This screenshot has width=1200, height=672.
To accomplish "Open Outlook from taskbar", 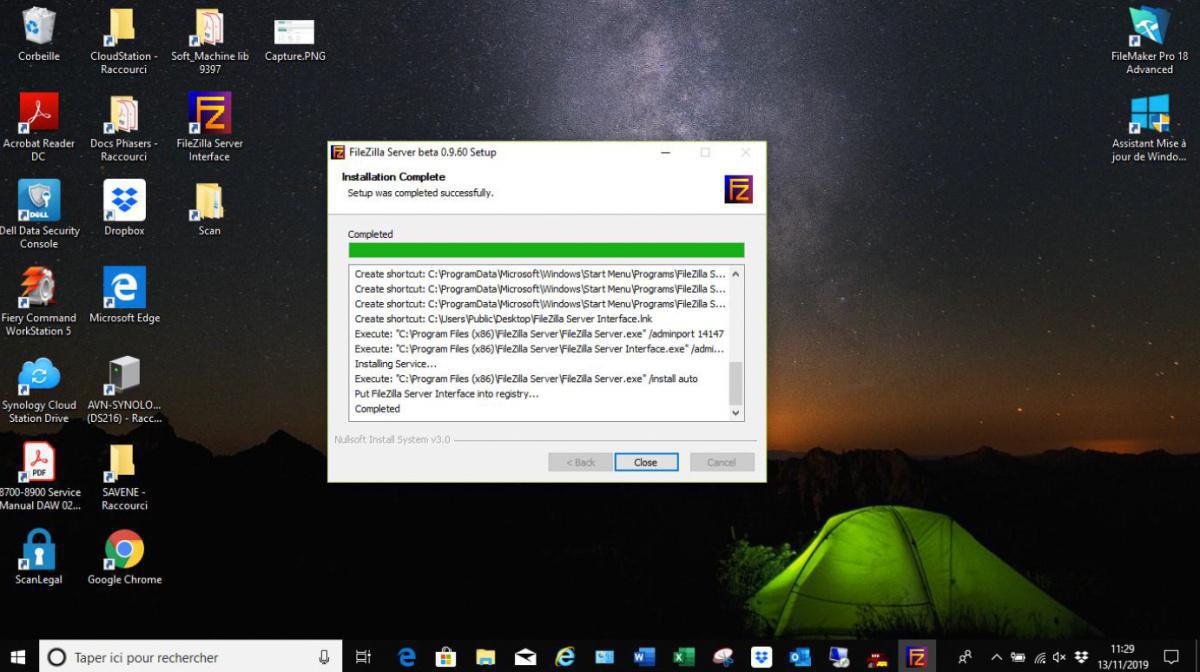I will click(x=800, y=657).
